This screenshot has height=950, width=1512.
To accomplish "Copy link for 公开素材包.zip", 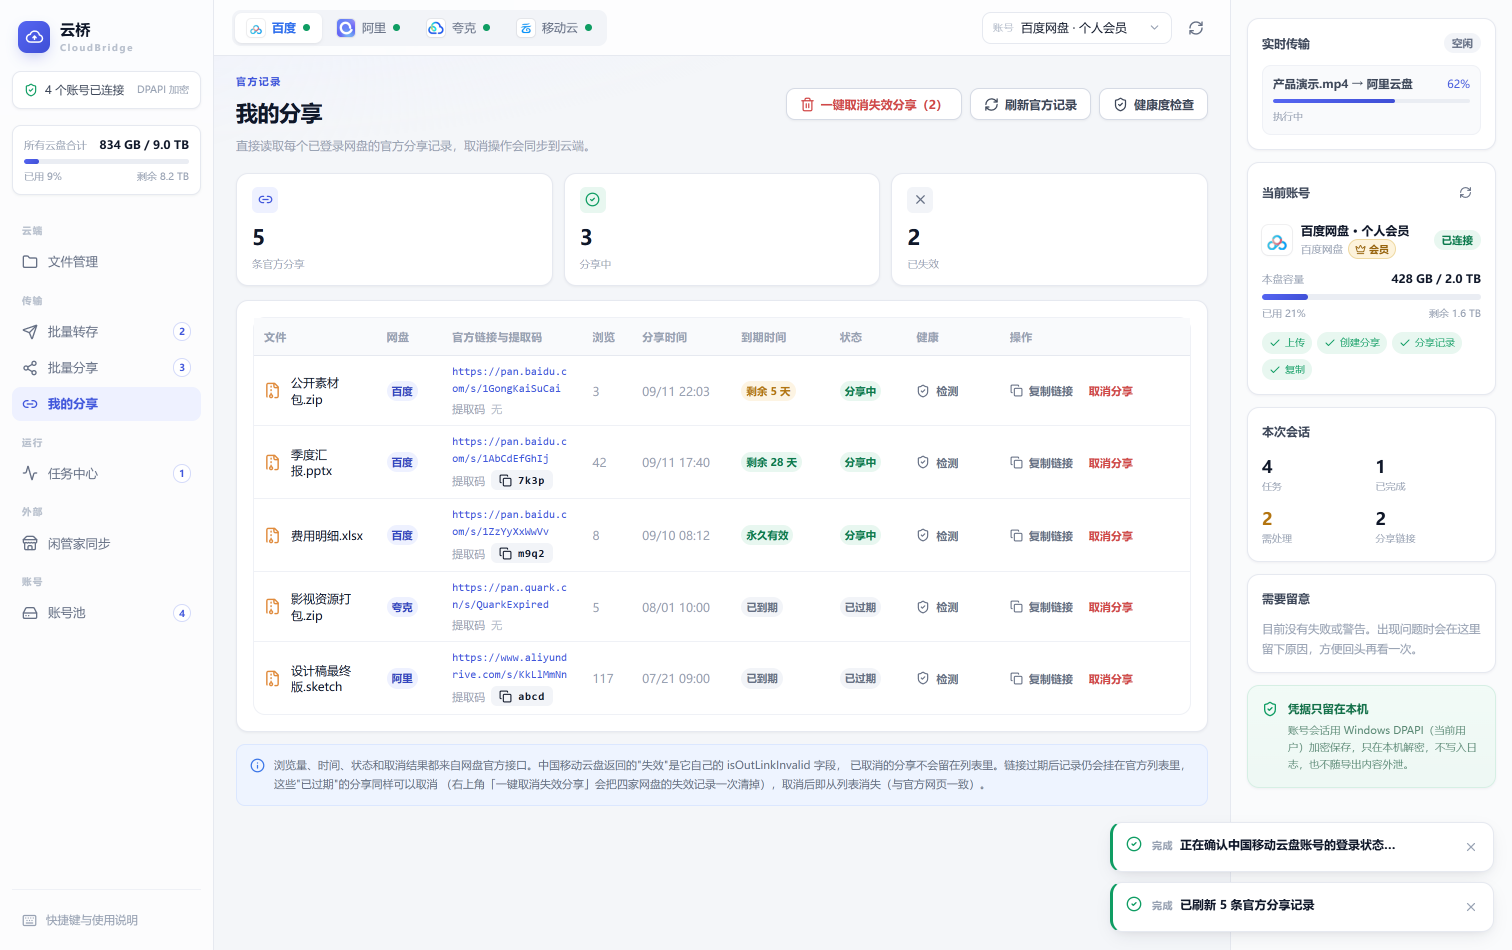I will point(1041,391).
